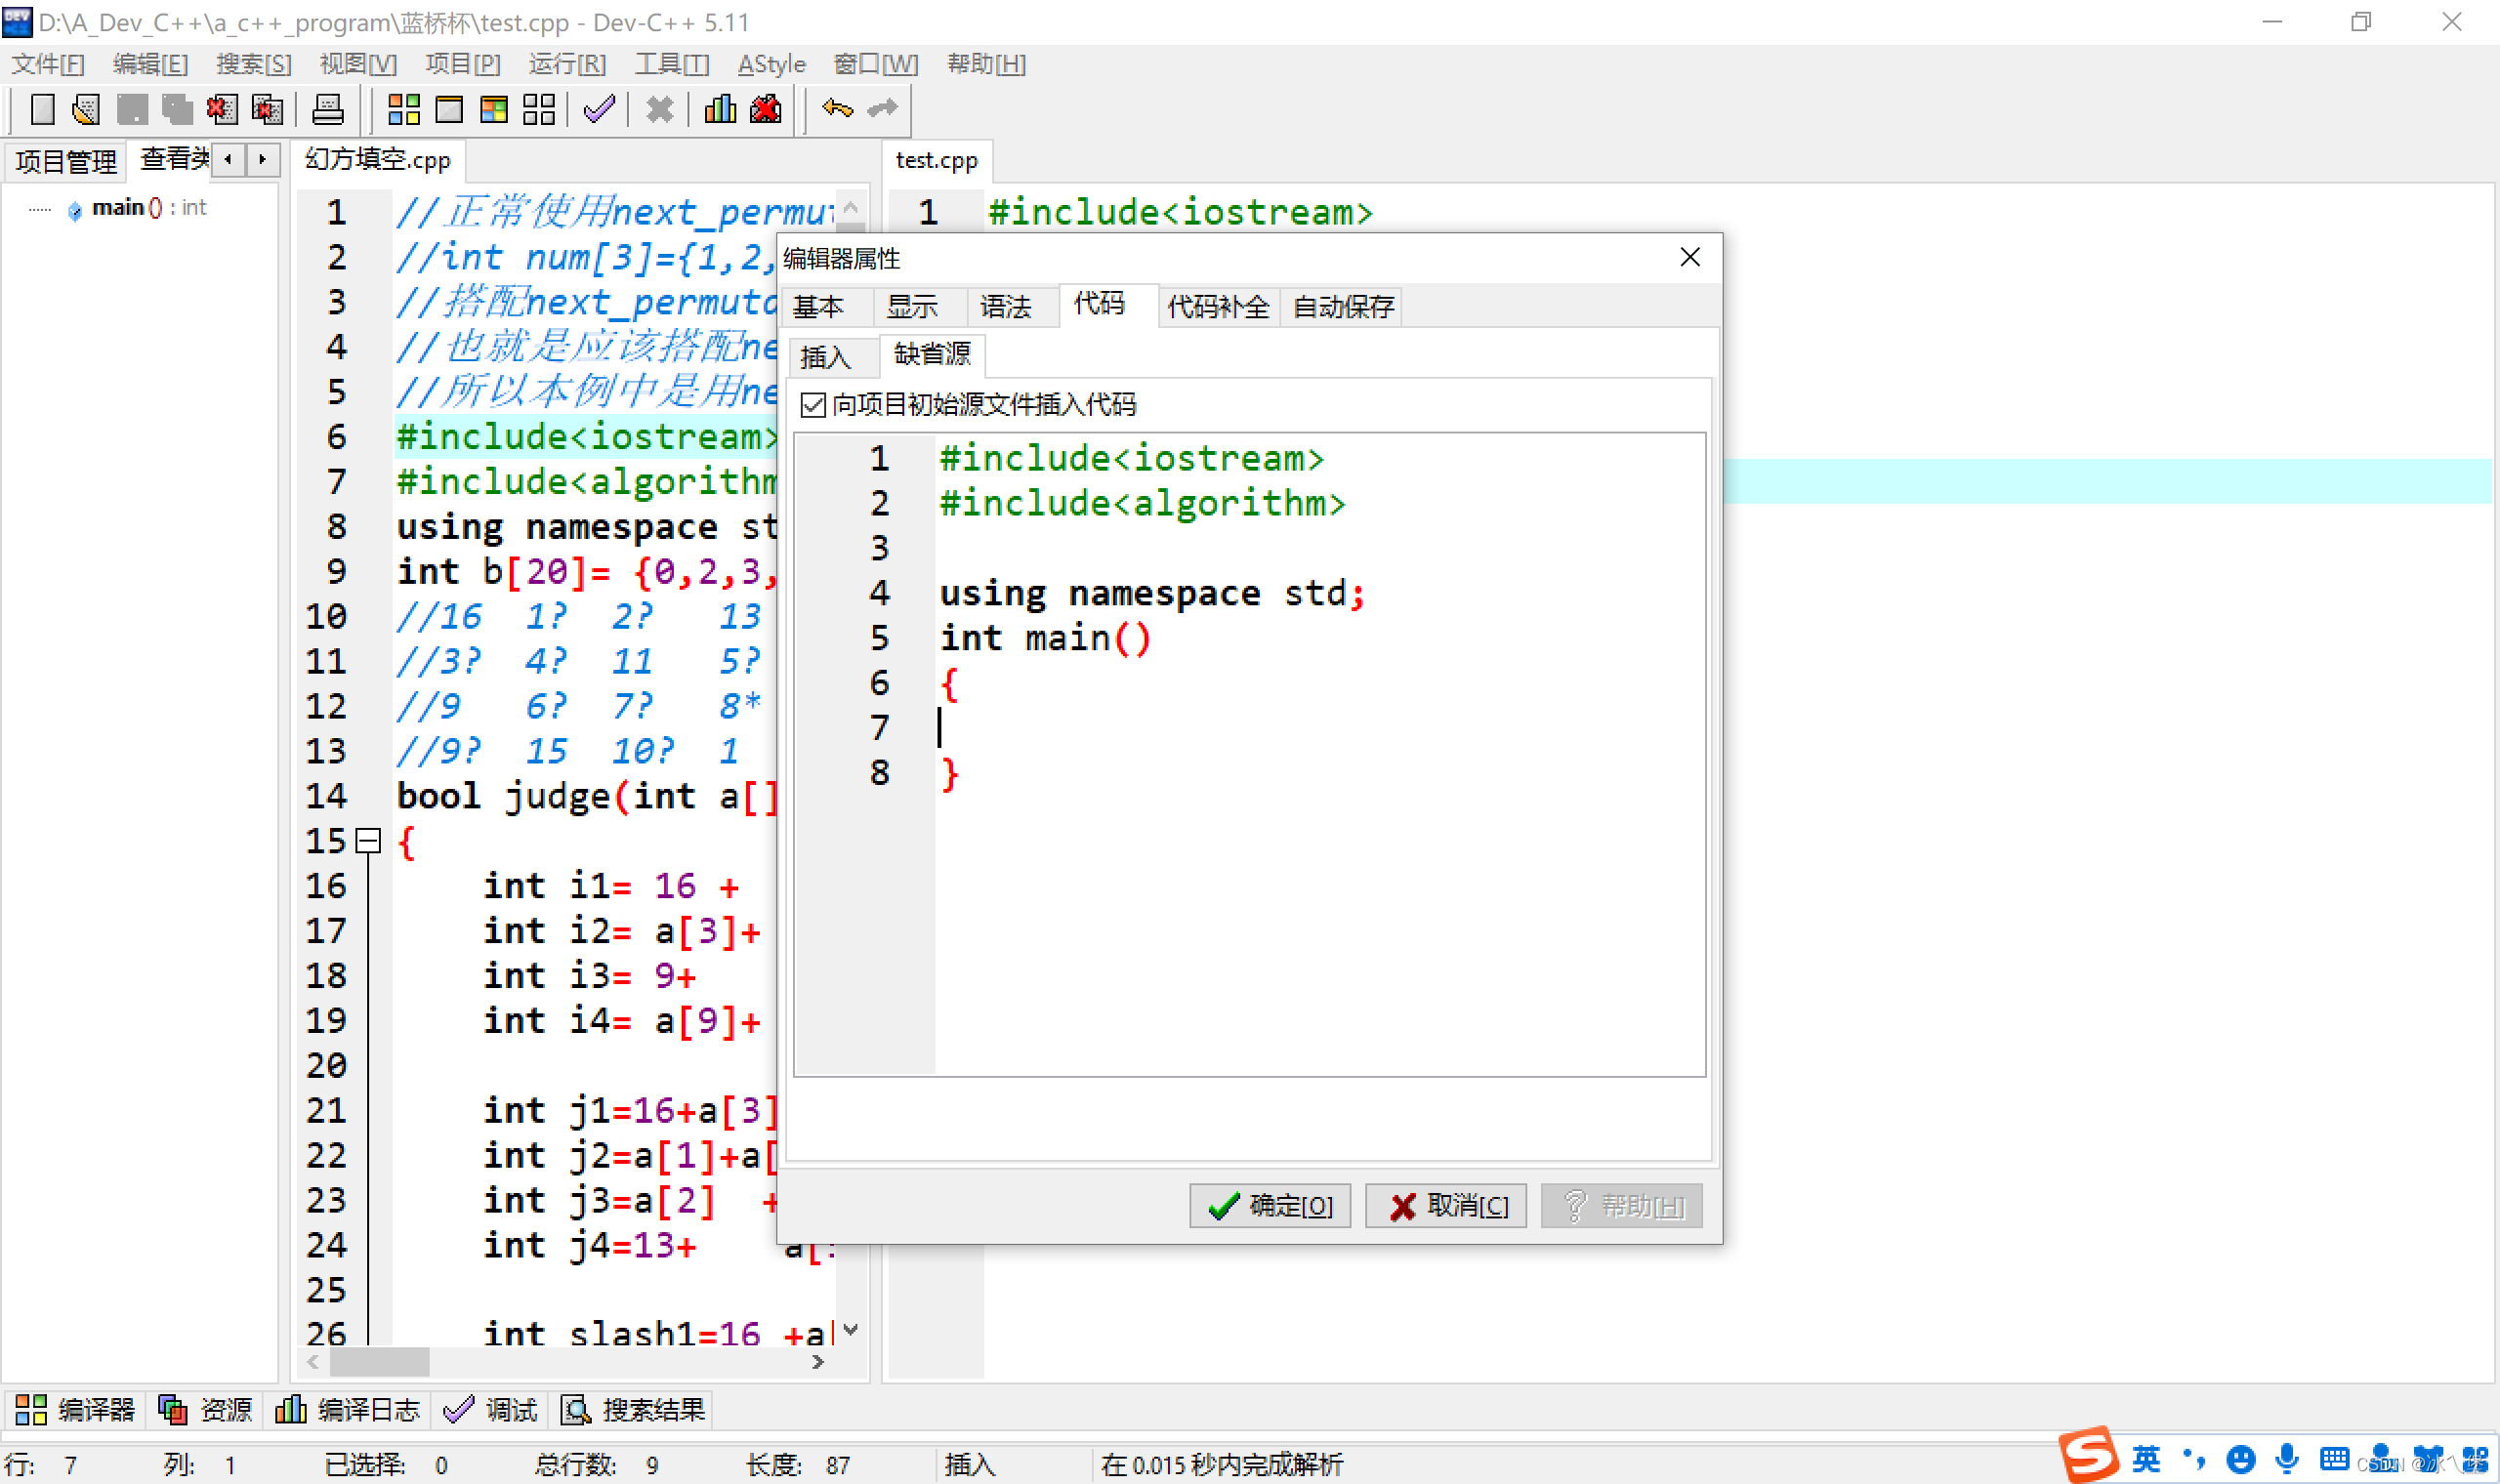The image size is (2500, 1484).
Task: Click the Debug checkmark toolbar icon
Action: tap(598, 109)
